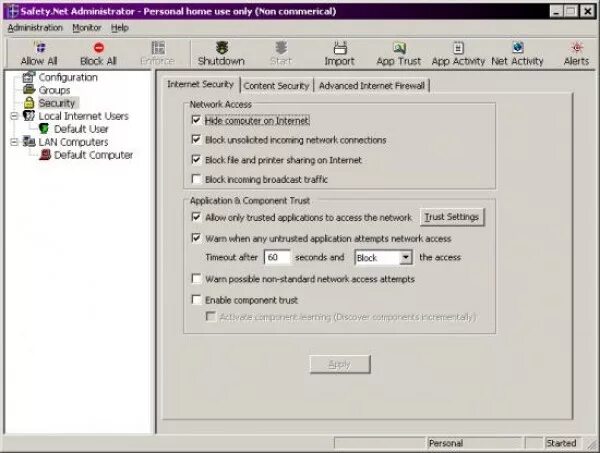Image resolution: width=600 pixels, height=453 pixels.
Task: Click the Apply button
Action: 340,364
